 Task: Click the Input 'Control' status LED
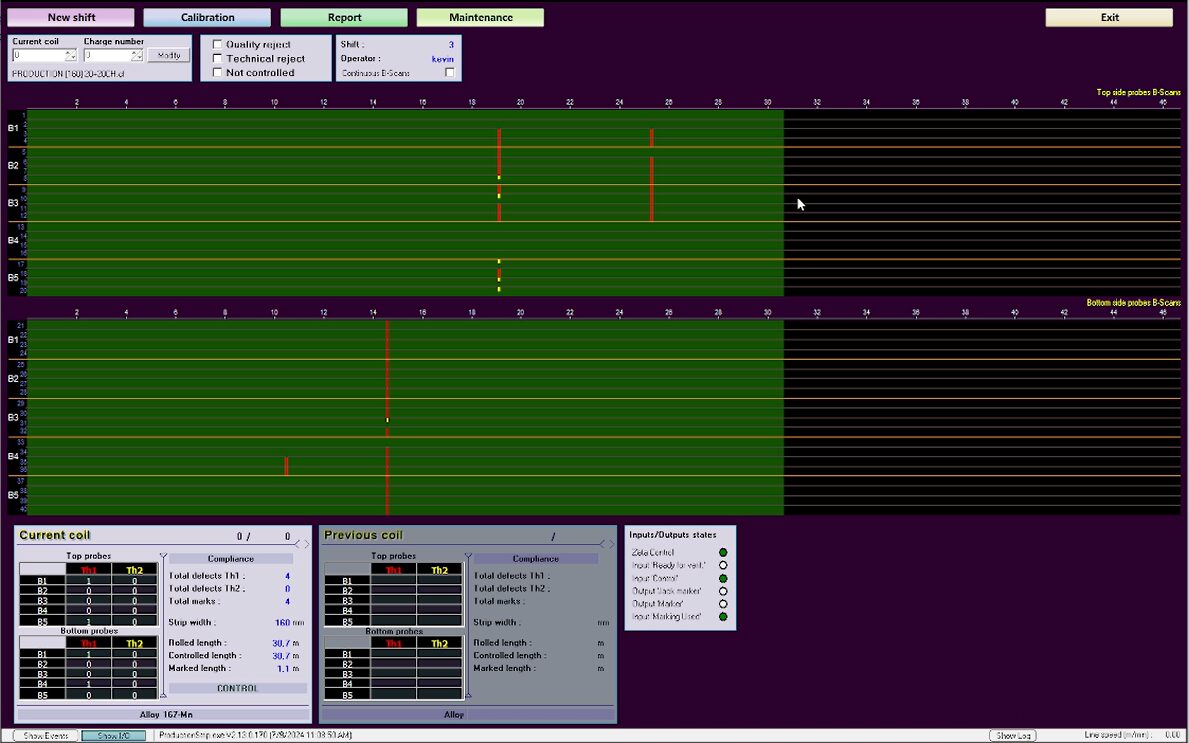723,578
